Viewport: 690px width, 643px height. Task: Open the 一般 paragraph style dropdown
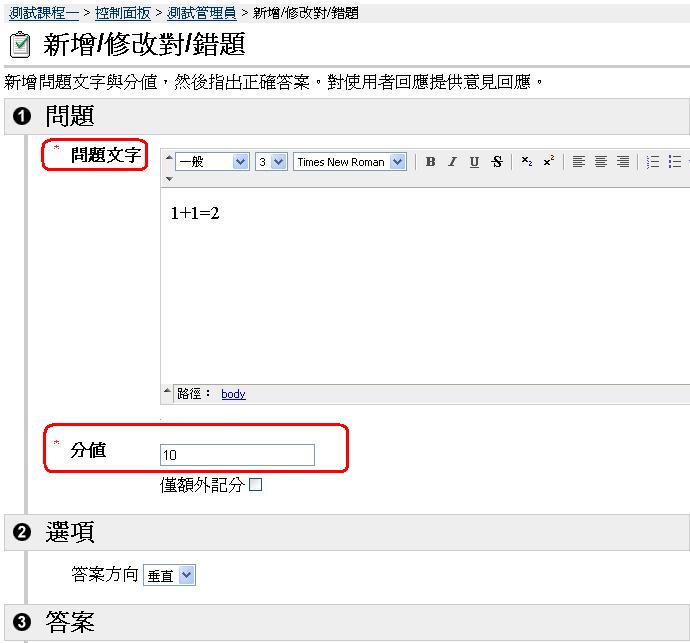212,162
